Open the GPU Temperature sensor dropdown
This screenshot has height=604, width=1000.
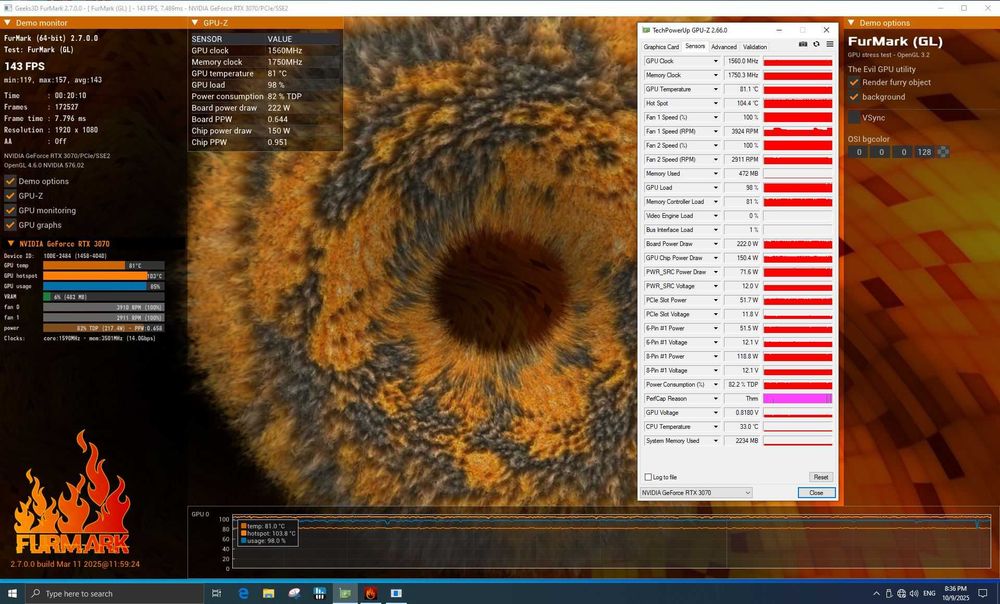716,89
